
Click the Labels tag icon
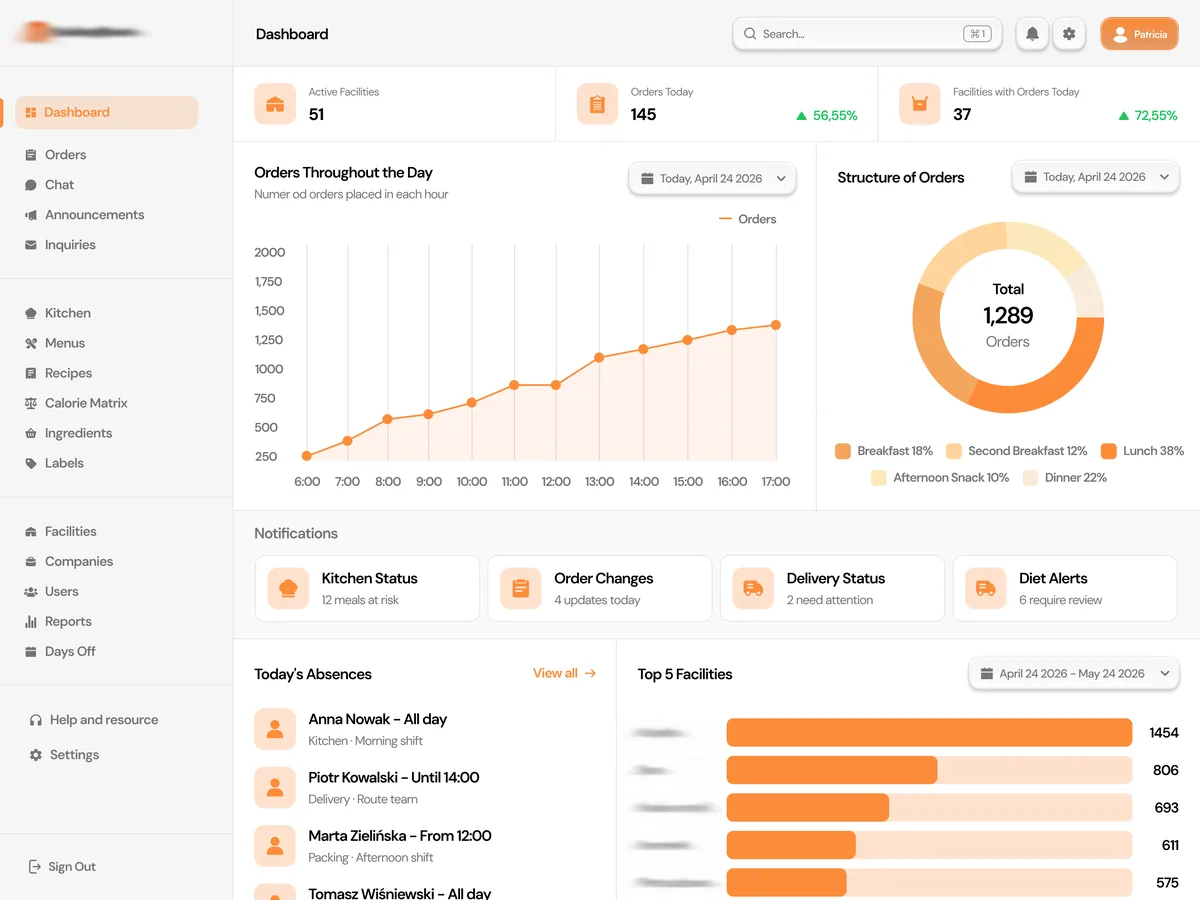[x=31, y=463]
